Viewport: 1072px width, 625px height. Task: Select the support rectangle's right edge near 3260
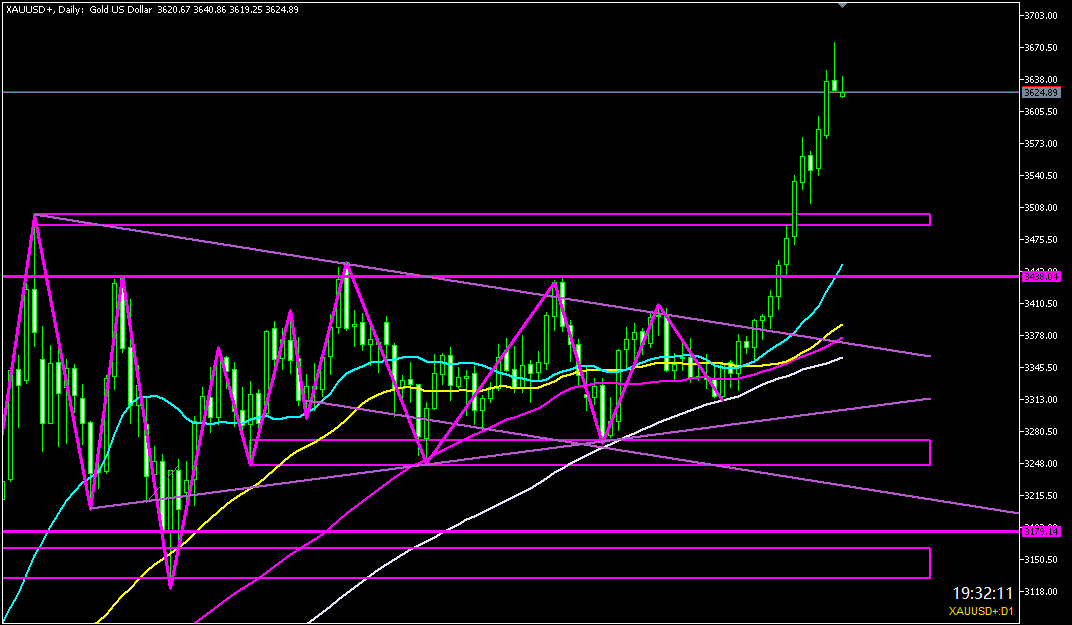pyautogui.click(x=930, y=452)
